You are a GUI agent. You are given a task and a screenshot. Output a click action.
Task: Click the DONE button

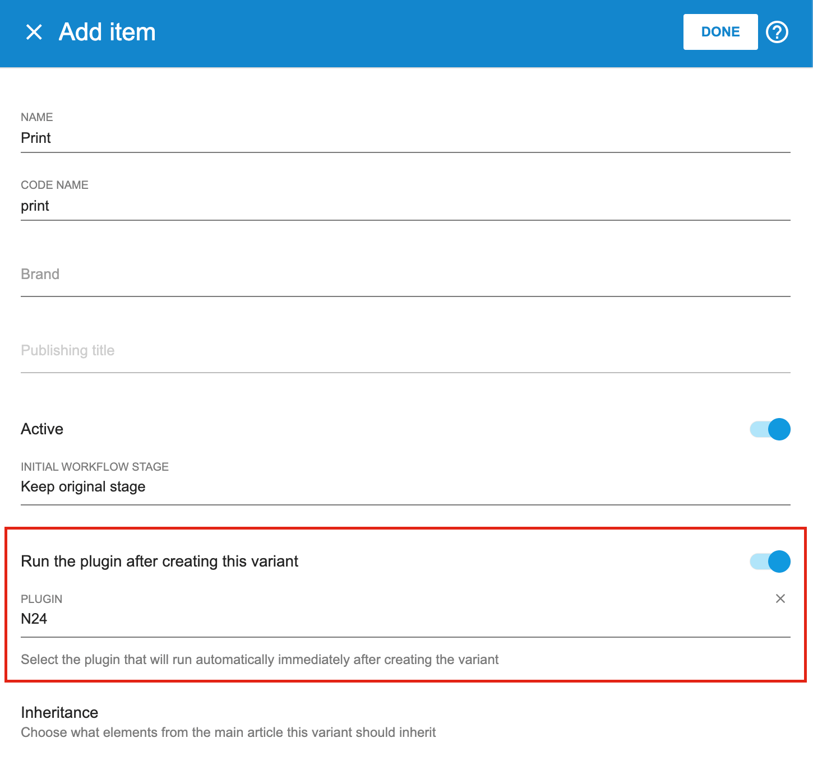point(720,32)
